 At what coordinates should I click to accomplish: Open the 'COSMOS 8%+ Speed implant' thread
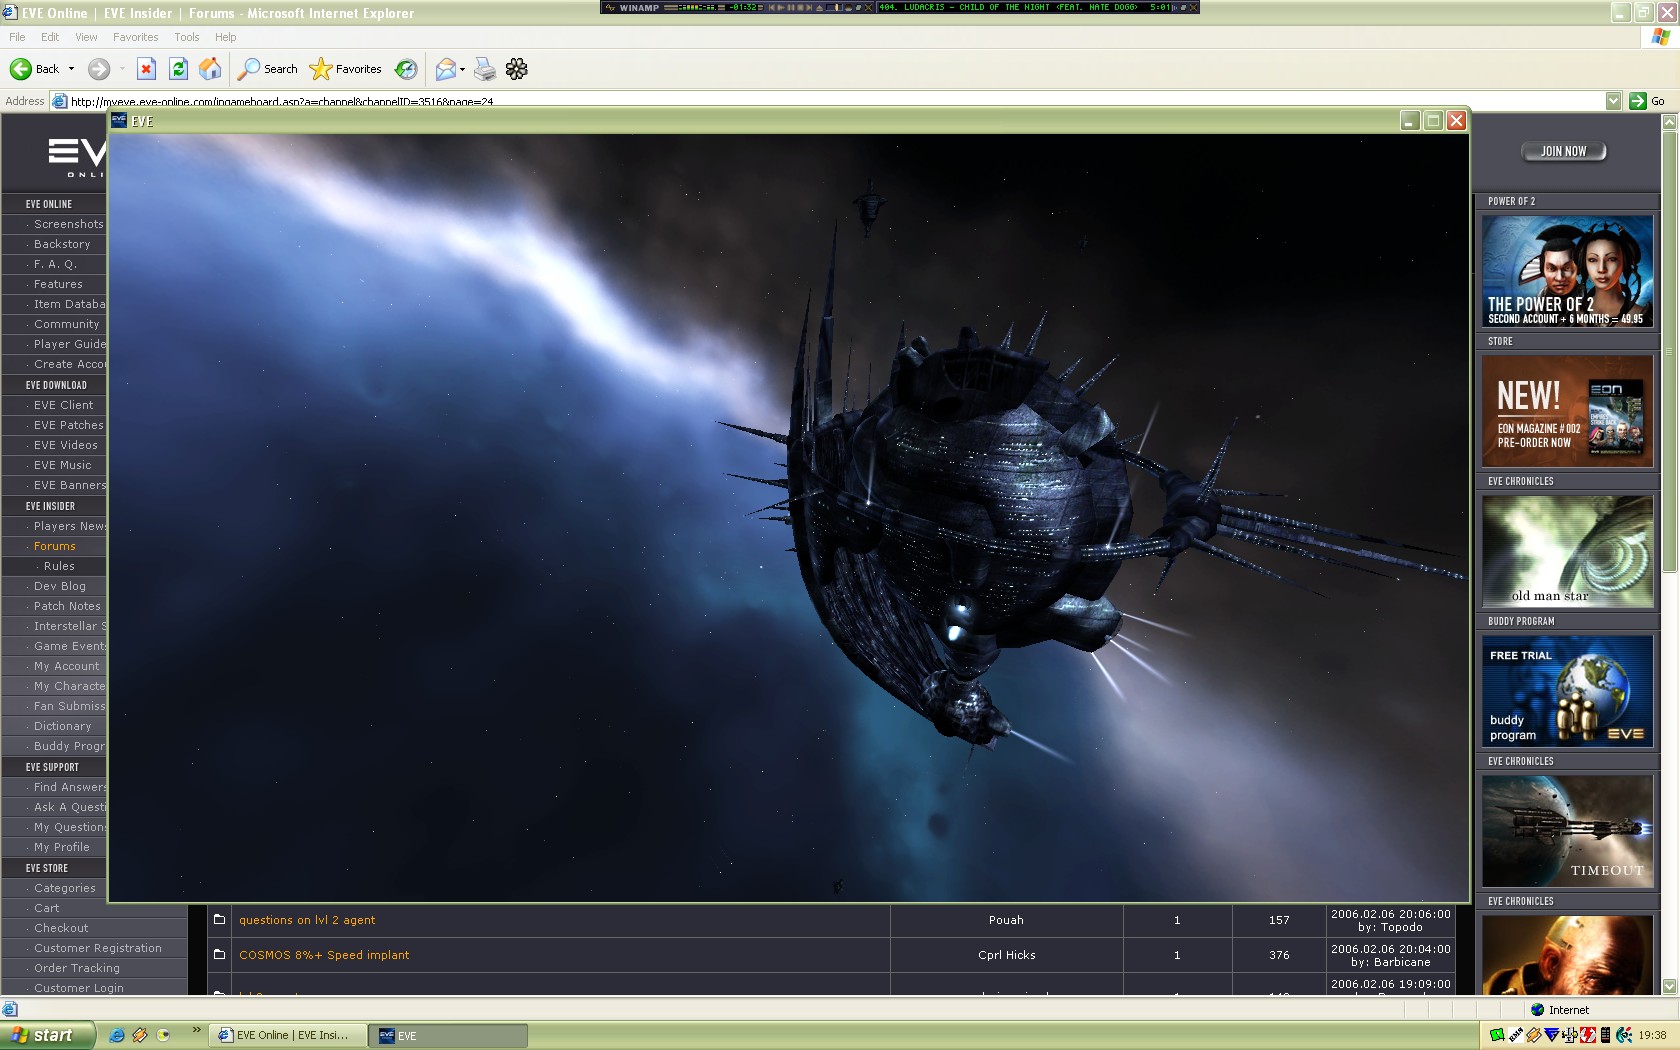(324, 955)
